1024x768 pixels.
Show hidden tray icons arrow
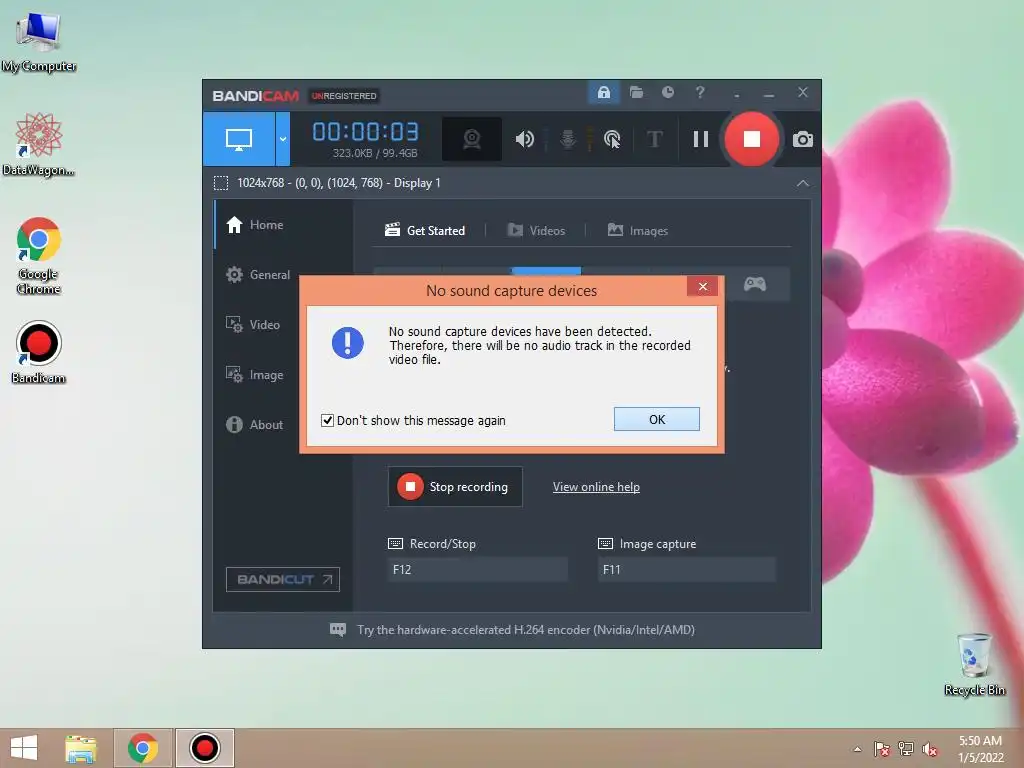tap(857, 749)
